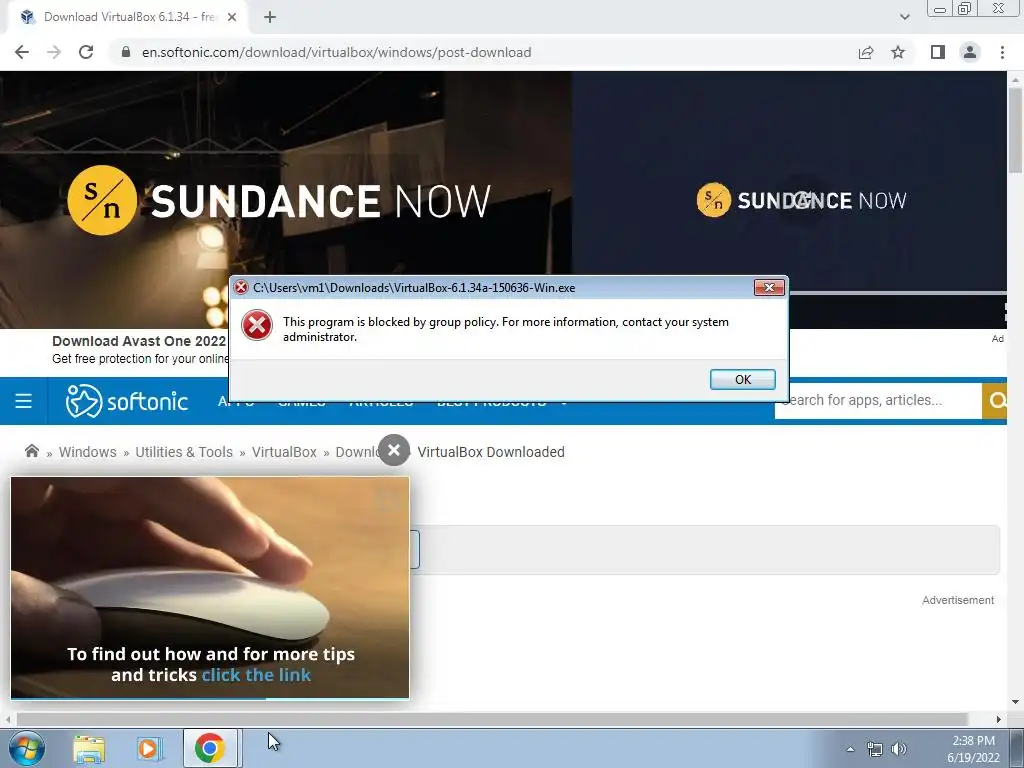Close the floating video with X button

(x=394, y=450)
